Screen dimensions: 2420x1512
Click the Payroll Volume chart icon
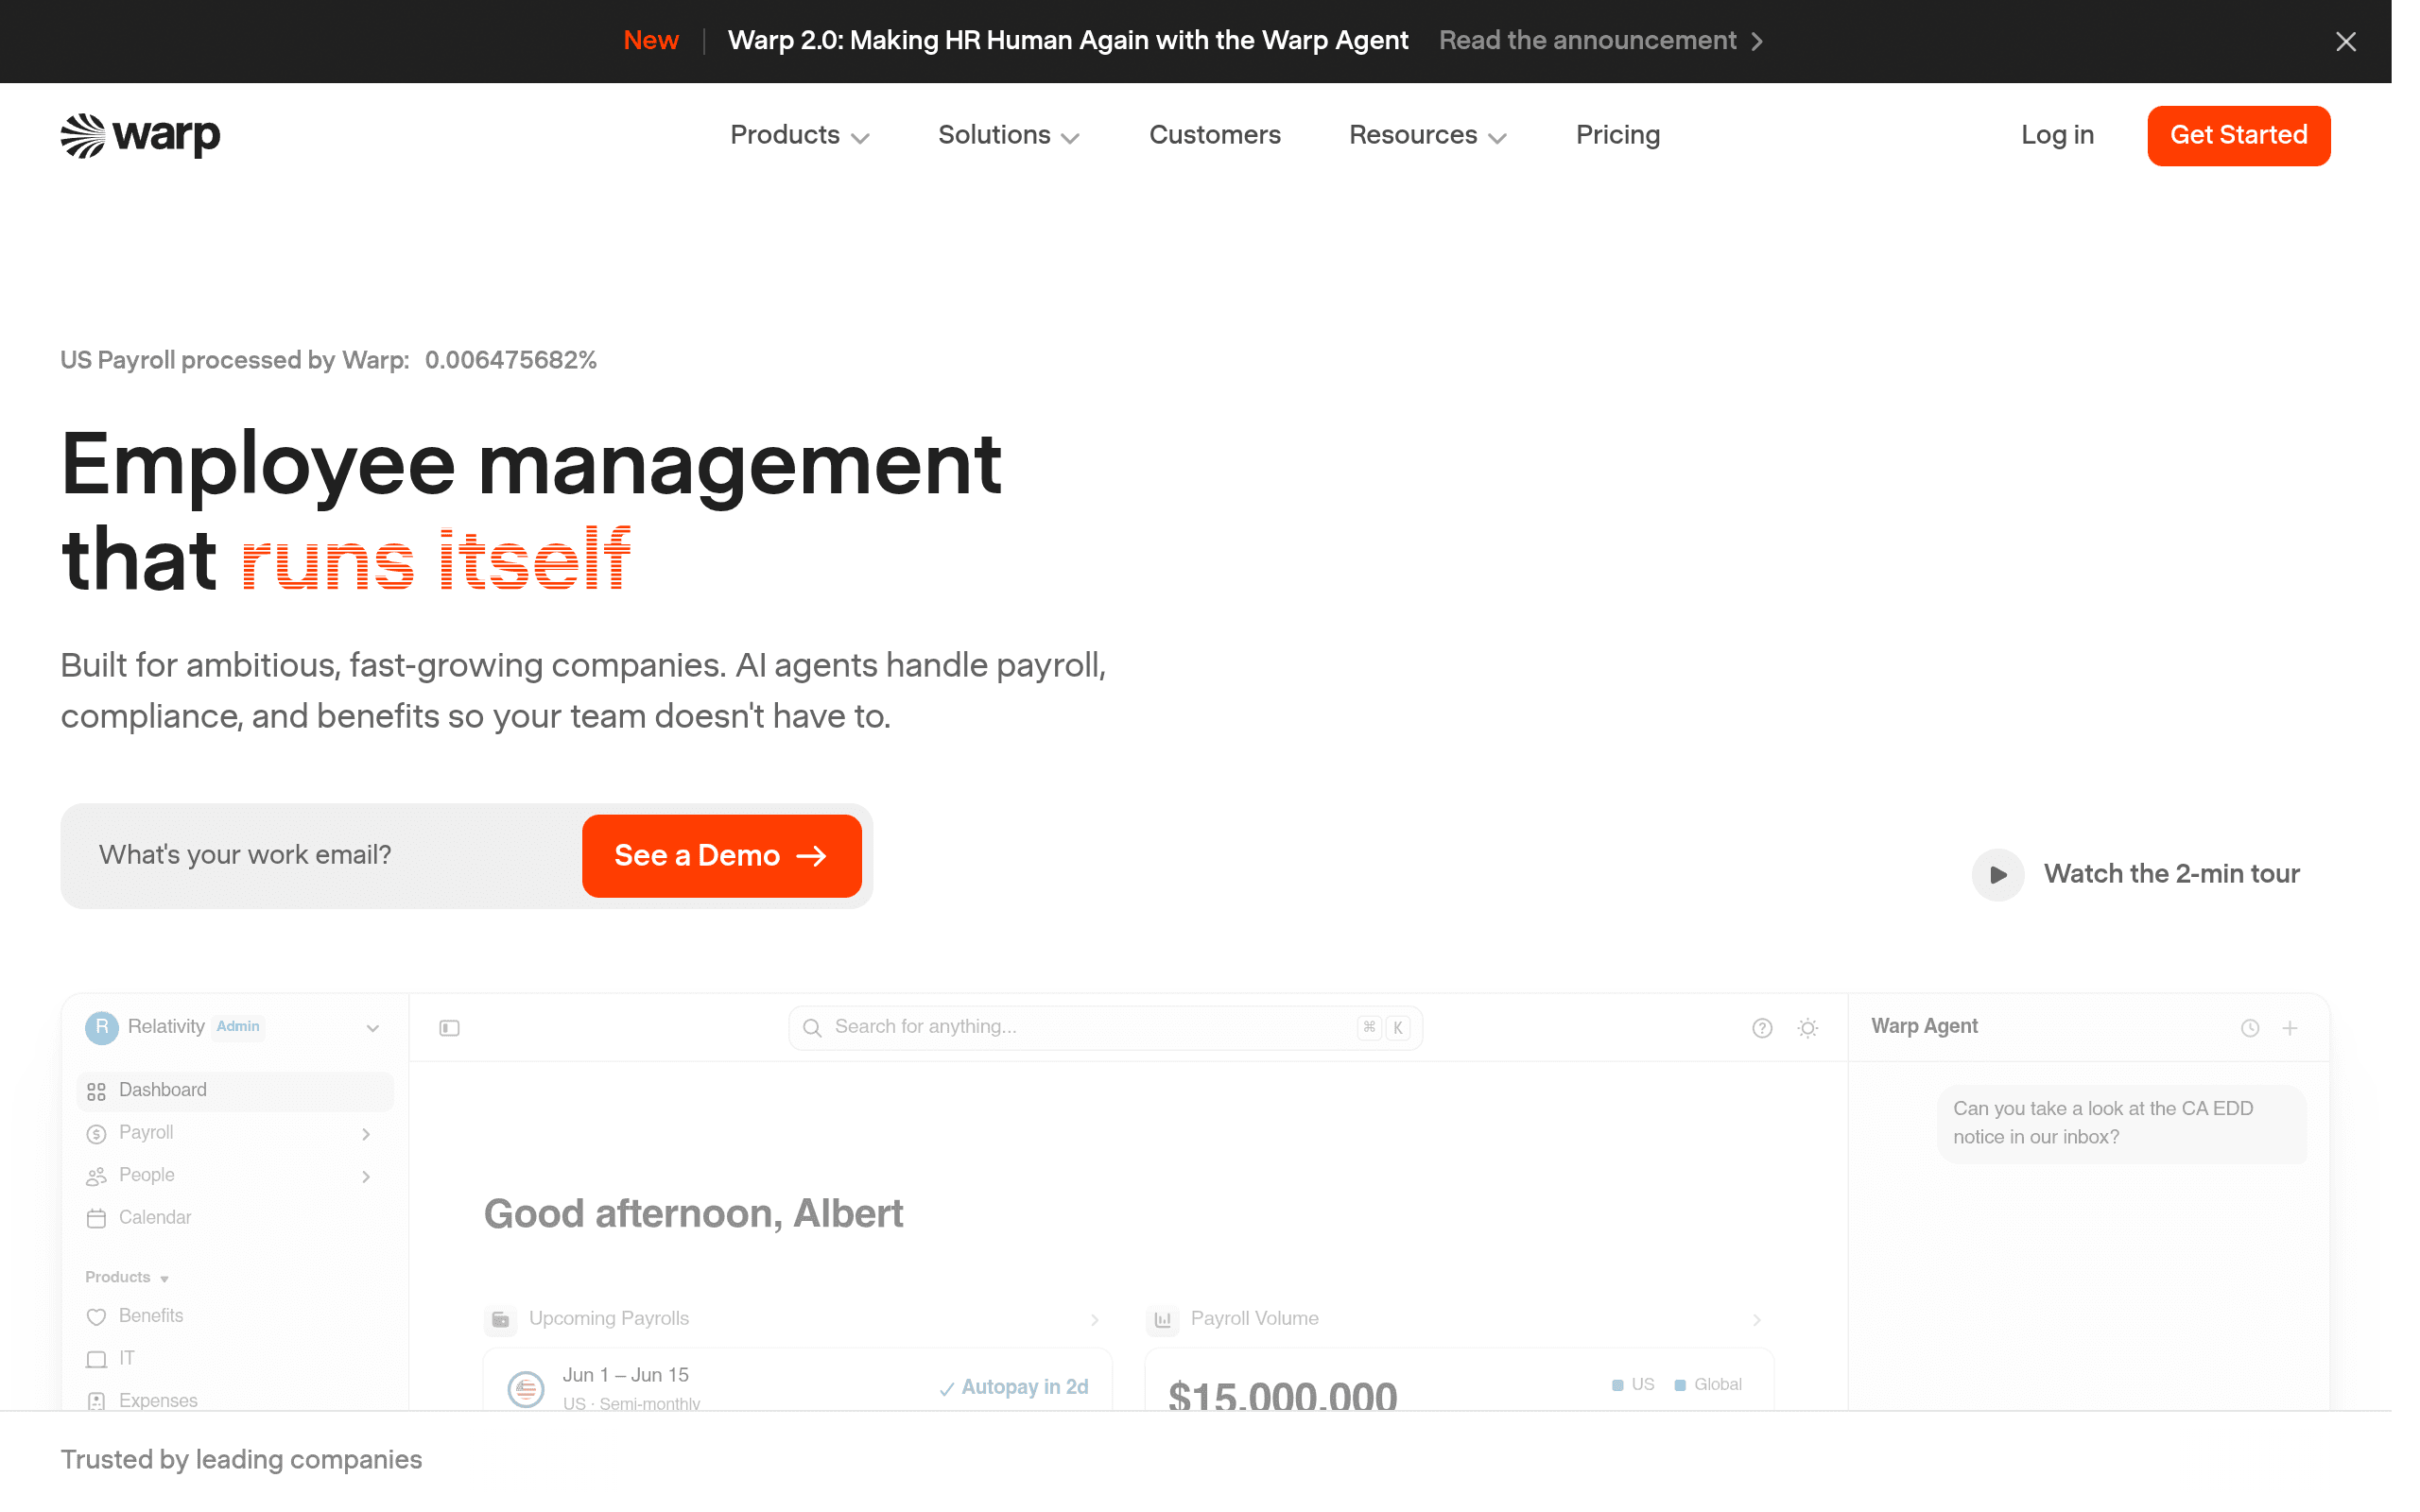click(1162, 1320)
